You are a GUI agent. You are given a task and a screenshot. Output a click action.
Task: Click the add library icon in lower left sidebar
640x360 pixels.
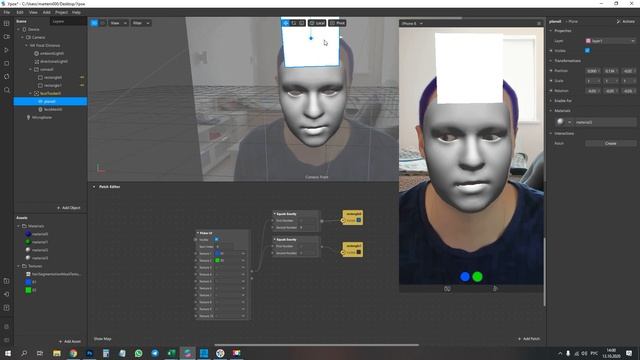click(7, 281)
